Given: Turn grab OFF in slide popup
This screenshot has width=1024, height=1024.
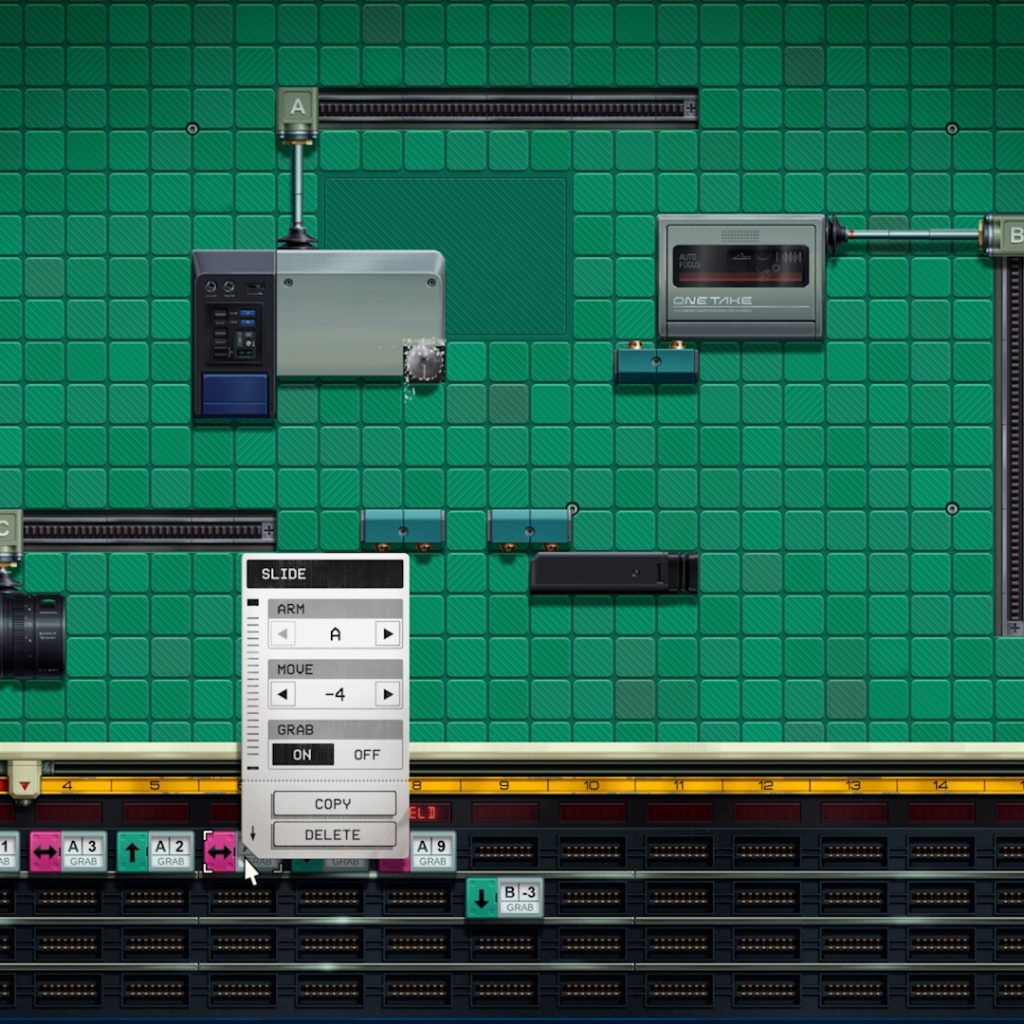Looking at the screenshot, I should (367, 755).
